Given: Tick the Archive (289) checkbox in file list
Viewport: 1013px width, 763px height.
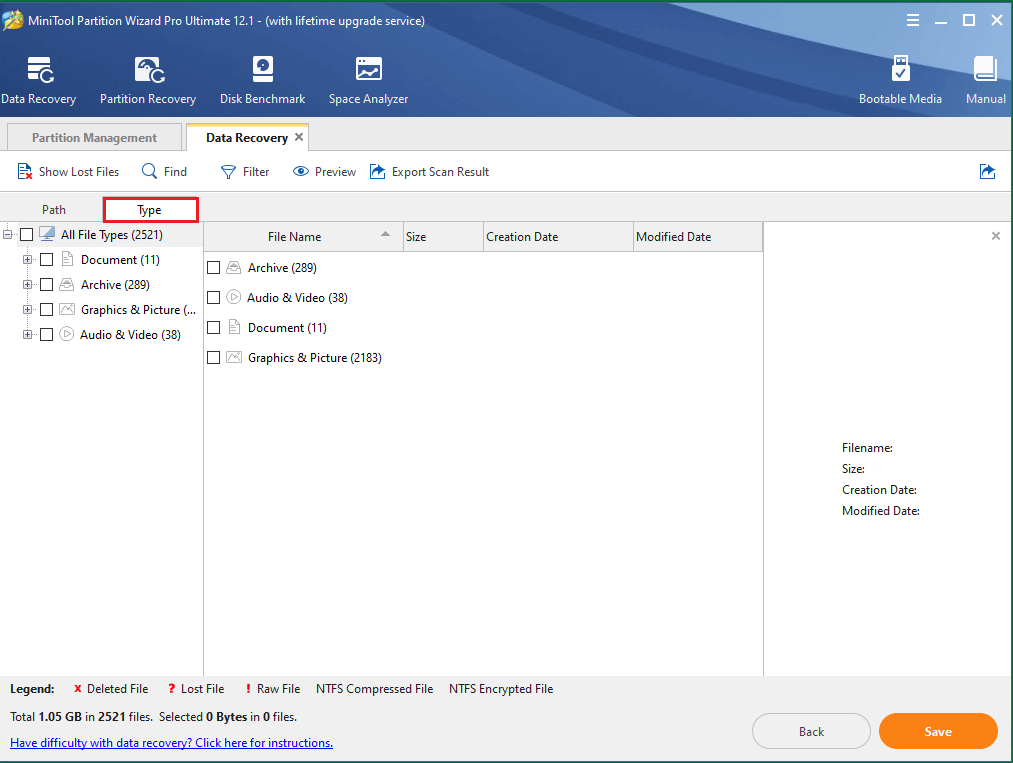Looking at the screenshot, I should (x=213, y=267).
